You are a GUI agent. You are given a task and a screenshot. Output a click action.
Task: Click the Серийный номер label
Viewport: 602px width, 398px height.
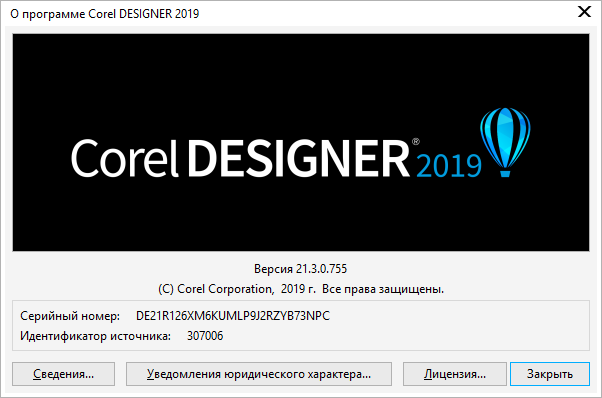pyautogui.click(x=70, y=316)
